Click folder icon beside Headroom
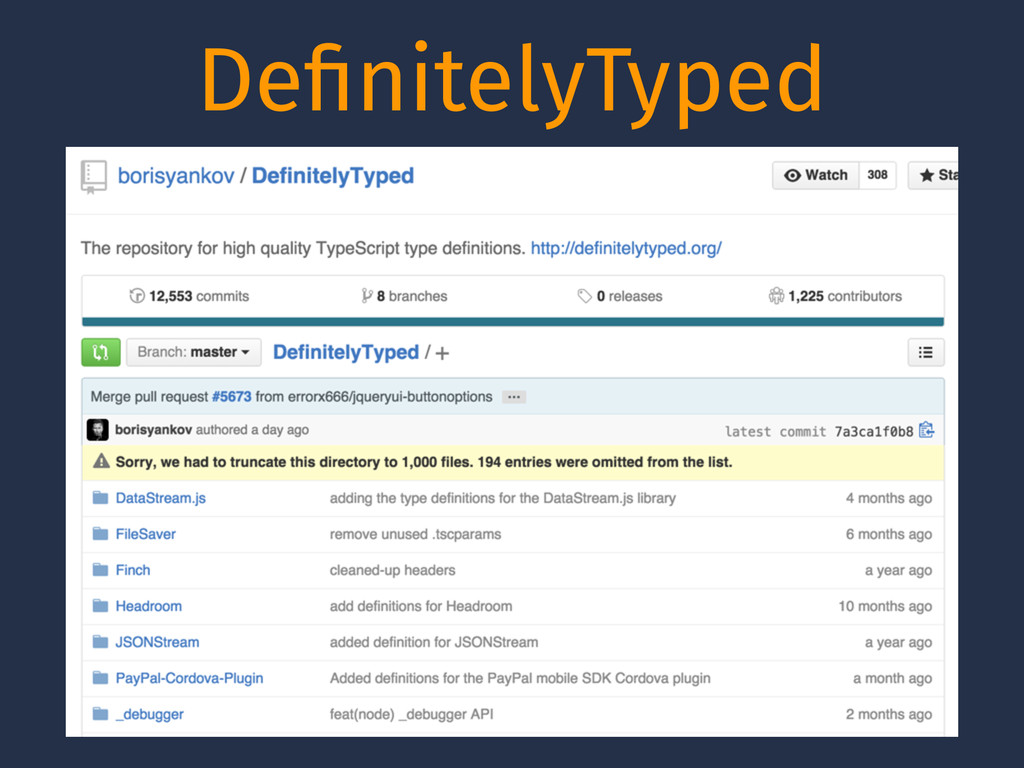The height and width of the screenshot is (768, 1024). (100, 606)
